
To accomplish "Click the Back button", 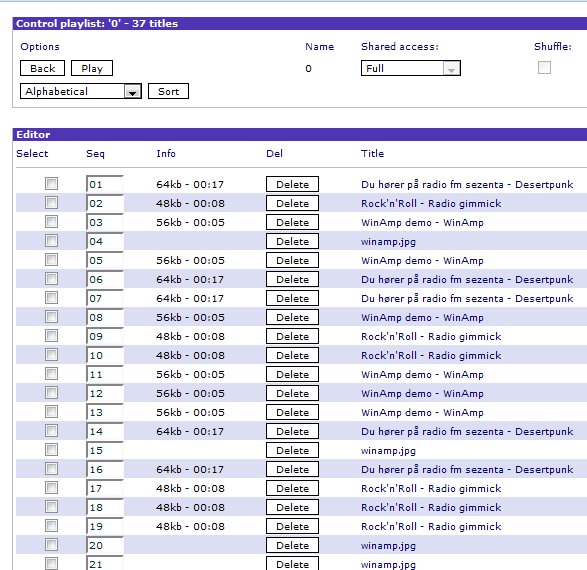I will 42,68.
